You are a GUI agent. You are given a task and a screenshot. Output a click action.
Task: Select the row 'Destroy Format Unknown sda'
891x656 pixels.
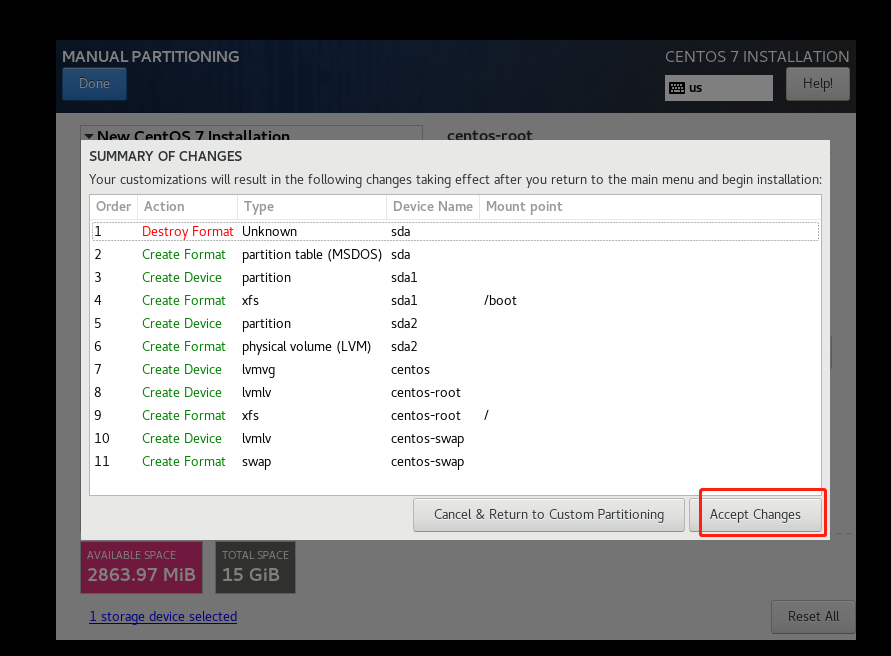click(x=455, y=231)
